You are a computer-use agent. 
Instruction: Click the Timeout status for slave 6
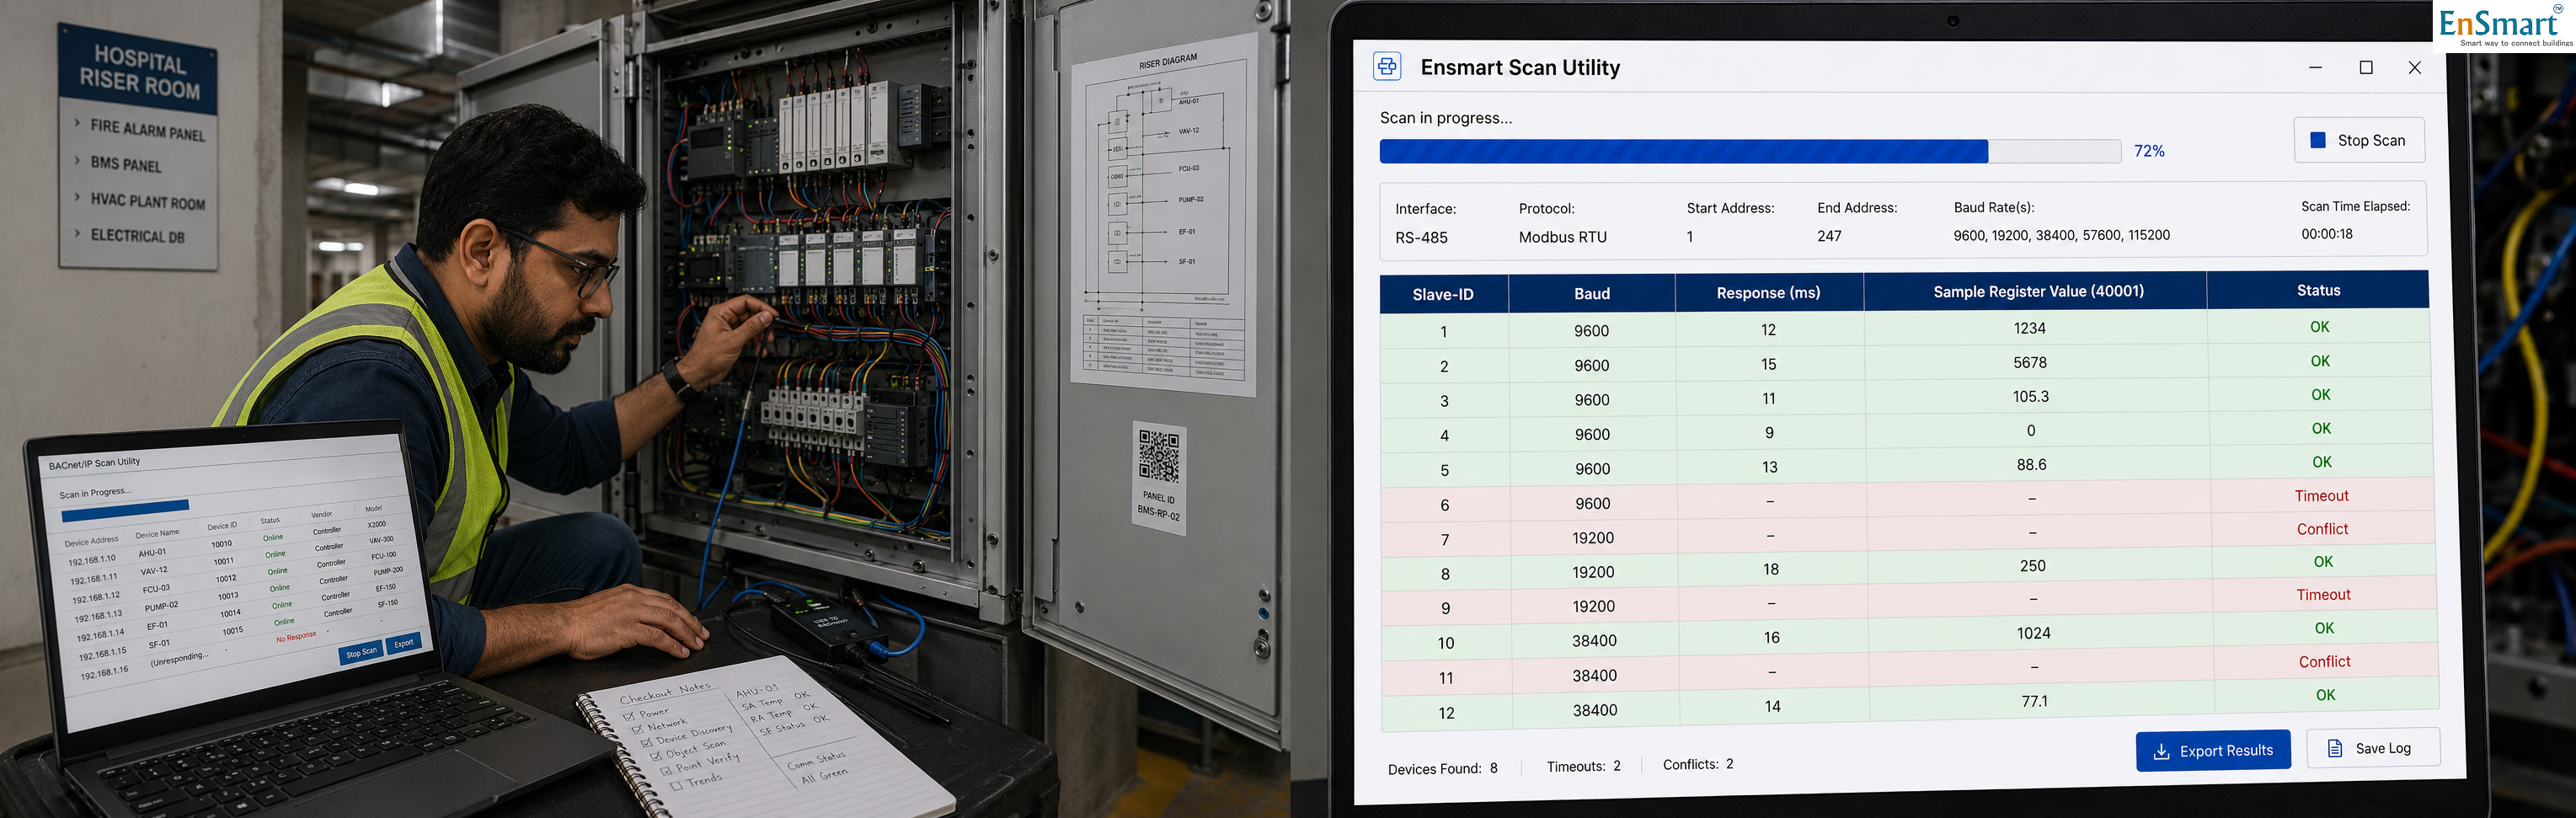pyautogui.click(x=2321, y=496)
